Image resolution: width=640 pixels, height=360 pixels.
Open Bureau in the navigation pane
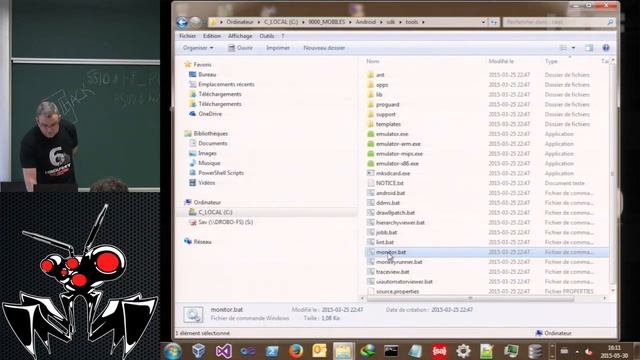click(x=207, y=74)
